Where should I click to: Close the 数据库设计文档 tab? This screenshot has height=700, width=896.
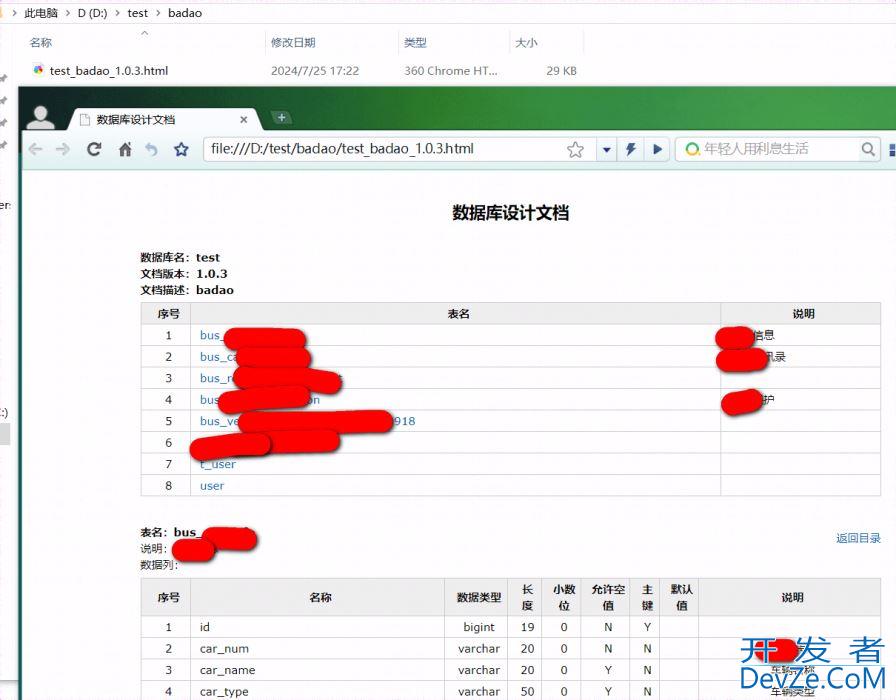pyautogui.click(x=244, y=119)
